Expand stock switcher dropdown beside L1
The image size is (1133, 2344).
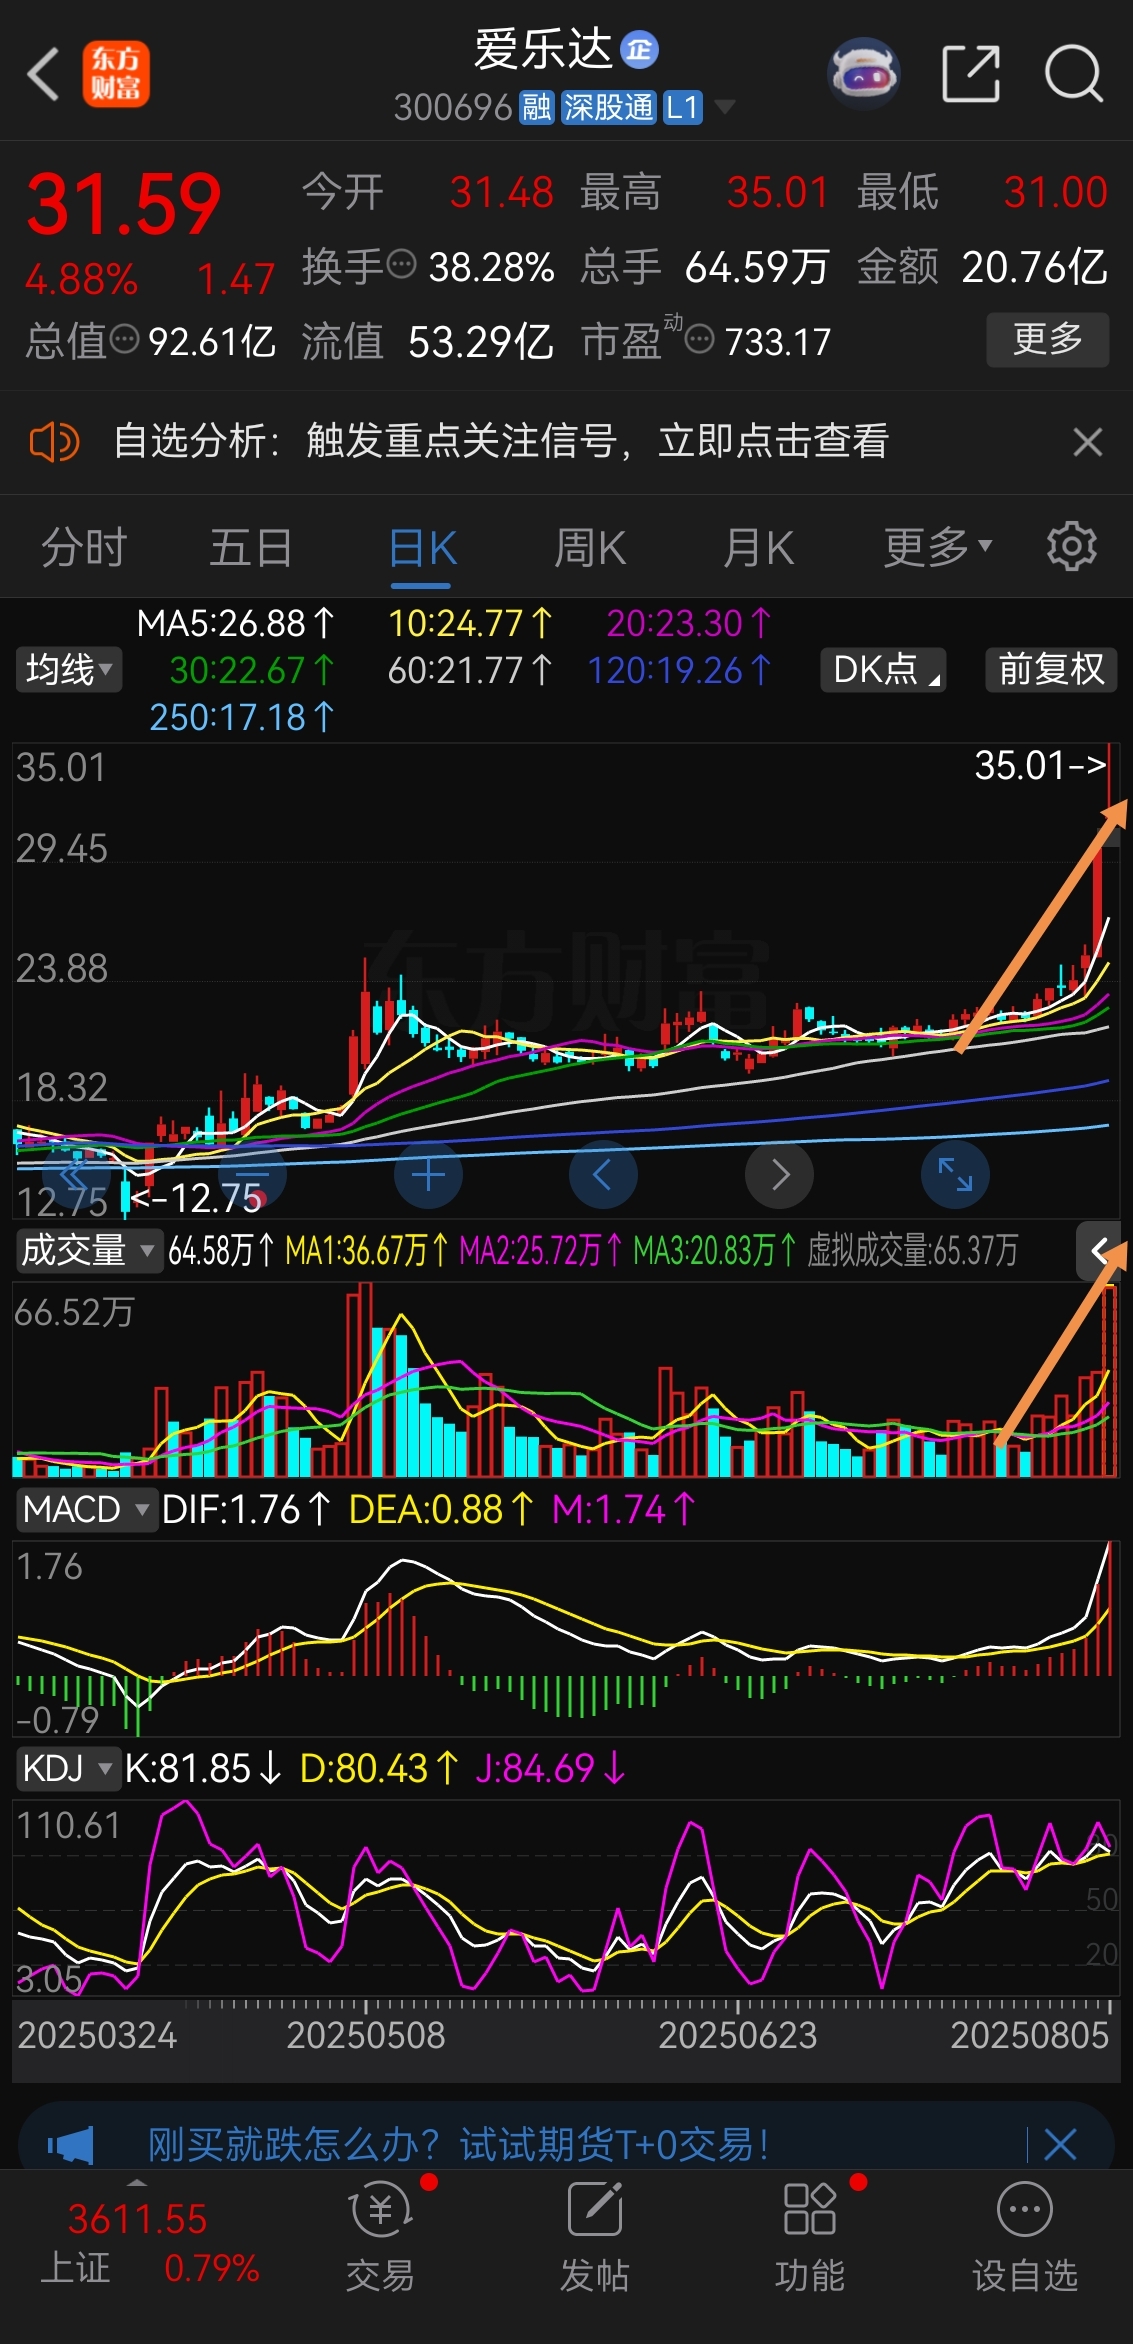tap(725, 108)
